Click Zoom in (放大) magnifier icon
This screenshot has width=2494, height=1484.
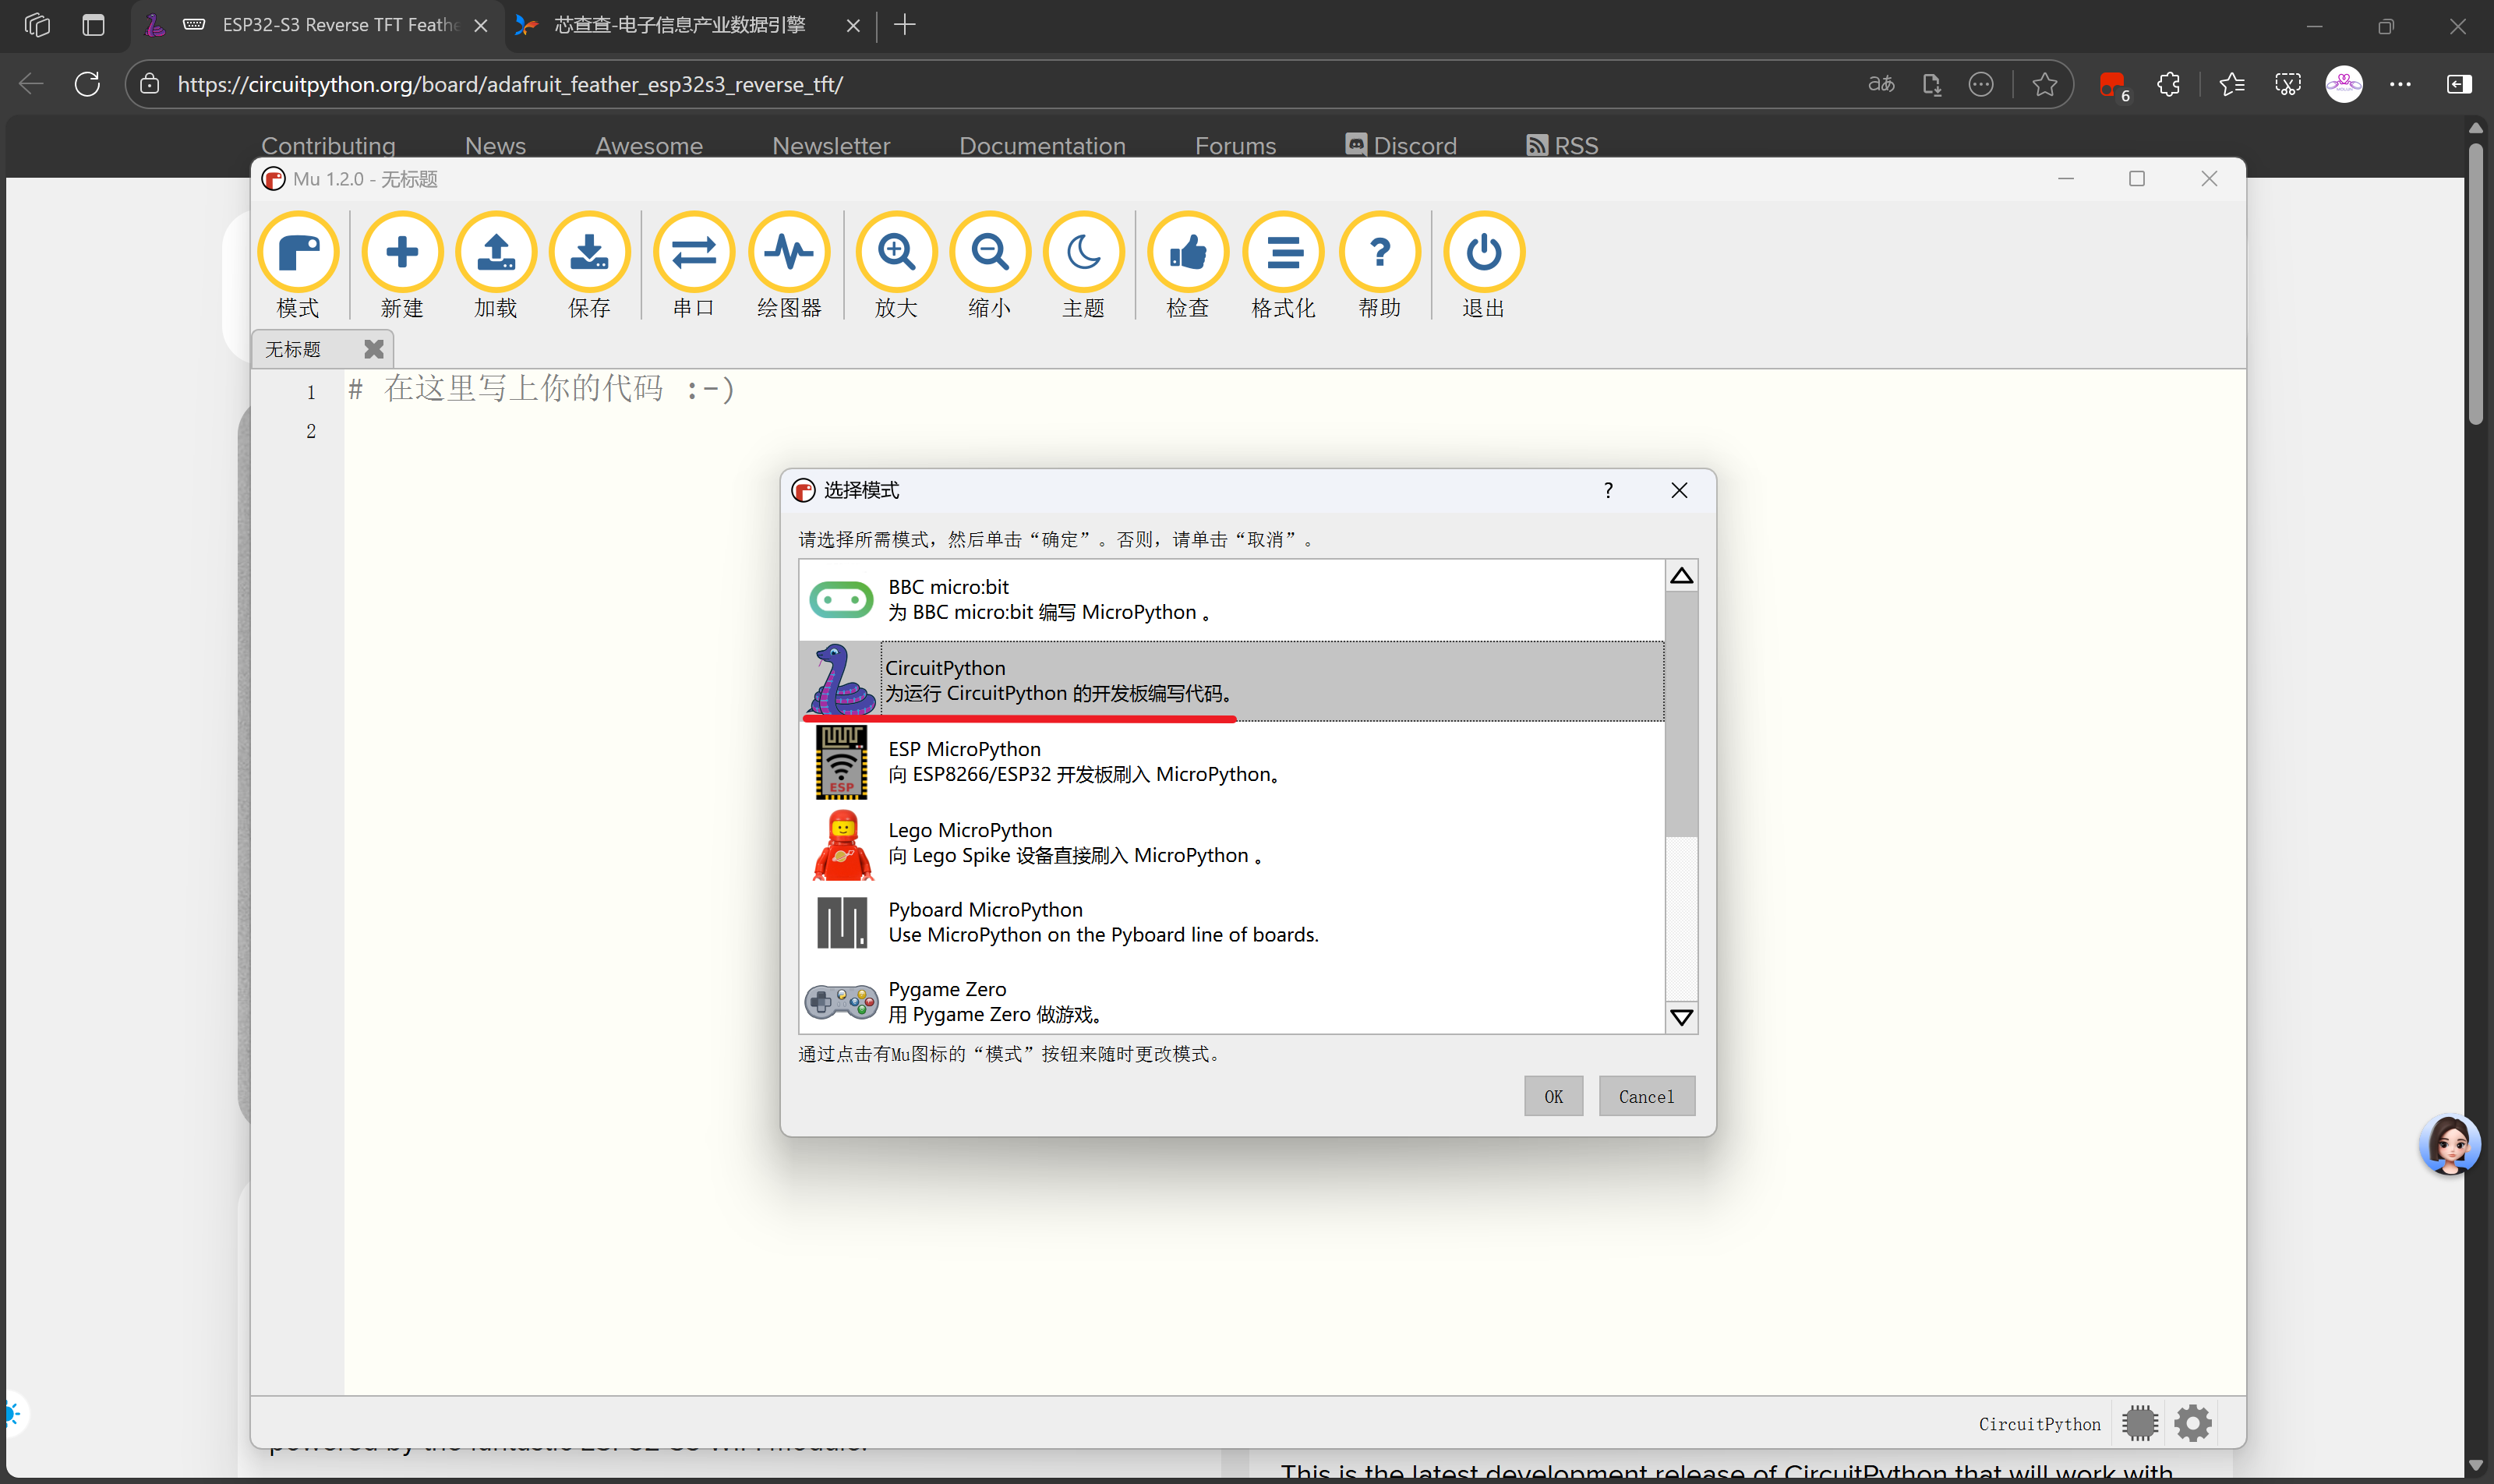896,253
